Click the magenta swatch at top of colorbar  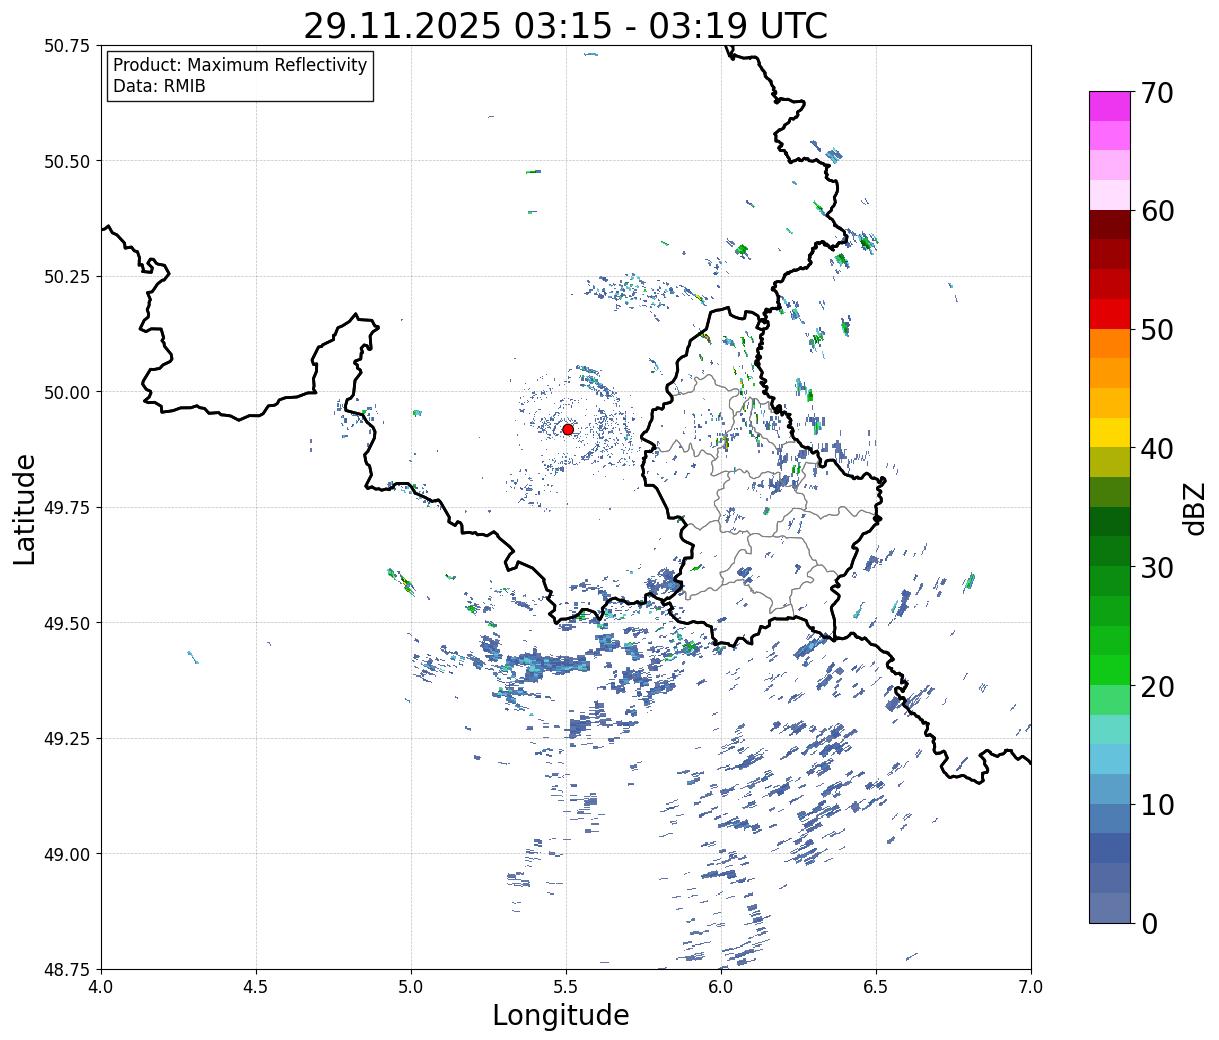coord(1110,106)
